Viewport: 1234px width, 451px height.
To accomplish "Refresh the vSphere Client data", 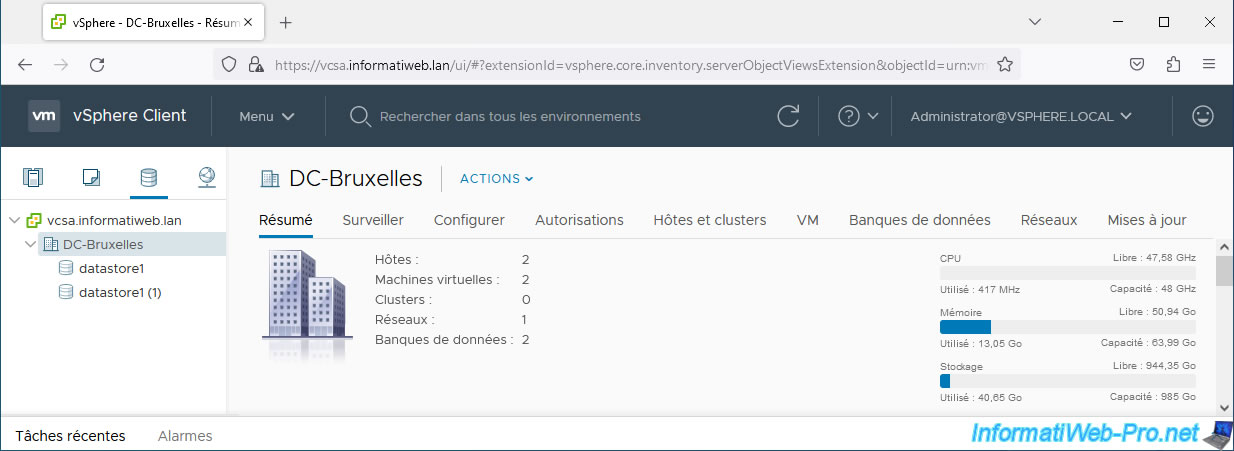I will click(x=788, y=116).
